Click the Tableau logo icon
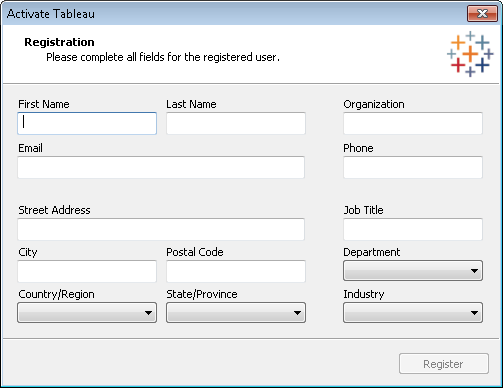 pyautogui.click(x=470, y=54)
